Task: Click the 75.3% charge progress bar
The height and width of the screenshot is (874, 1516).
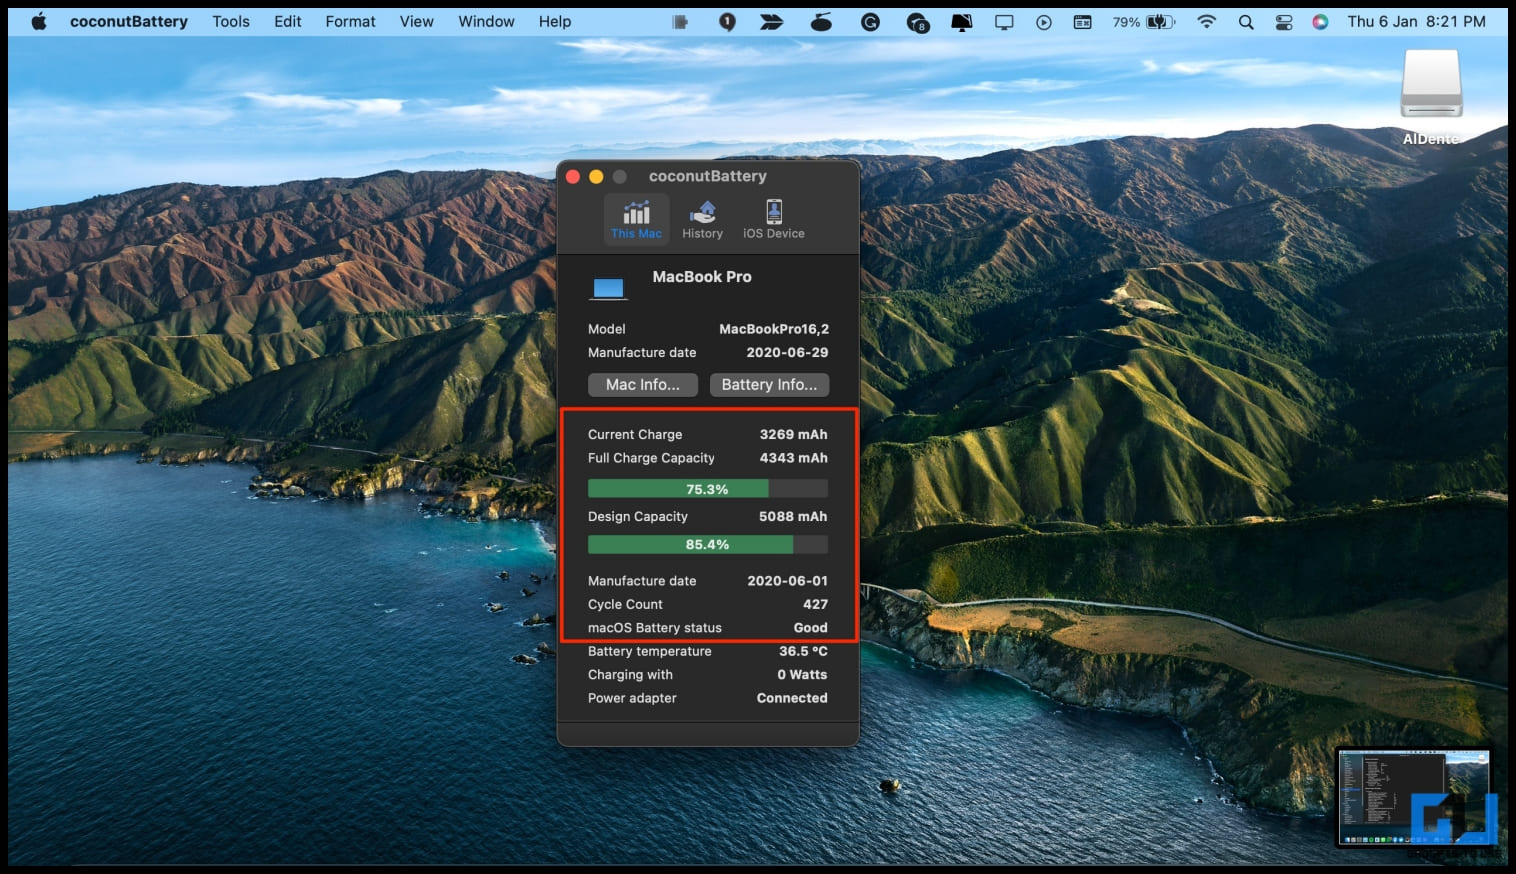Action: (x=707, y=489)
